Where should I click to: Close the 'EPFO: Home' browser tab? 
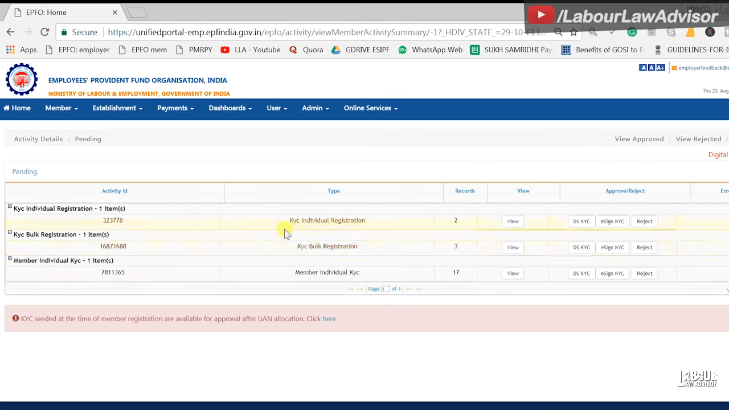[x=115, y=13]
